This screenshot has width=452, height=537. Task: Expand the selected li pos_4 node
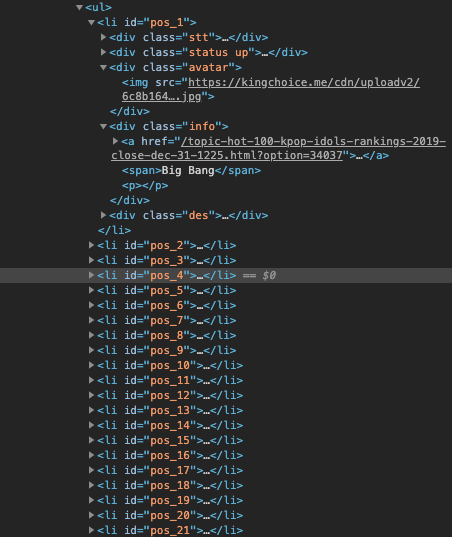pos(91,275)
